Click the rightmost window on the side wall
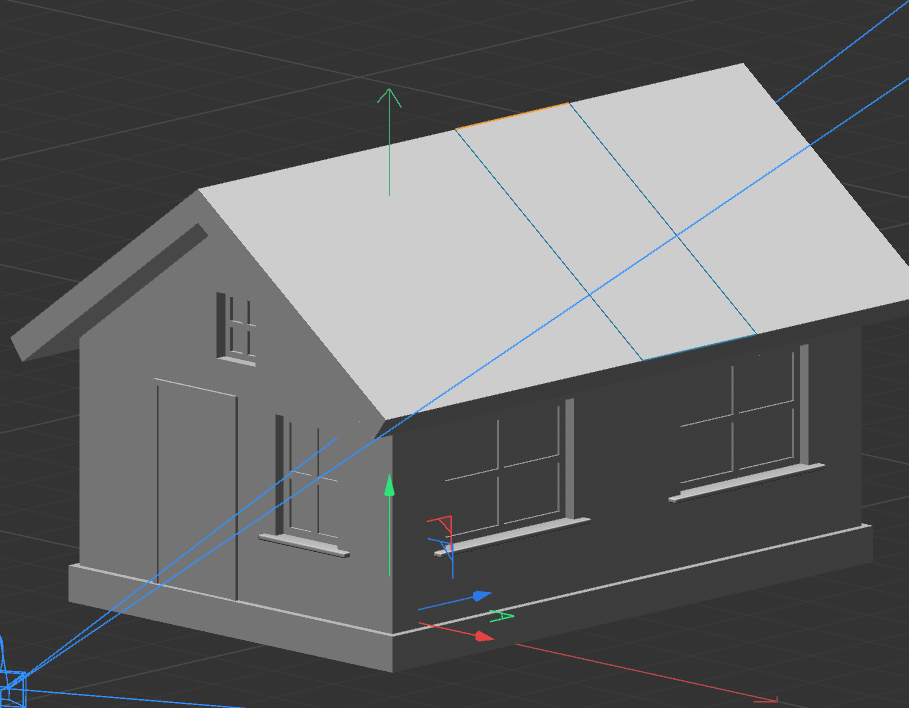 coord(740,415)
